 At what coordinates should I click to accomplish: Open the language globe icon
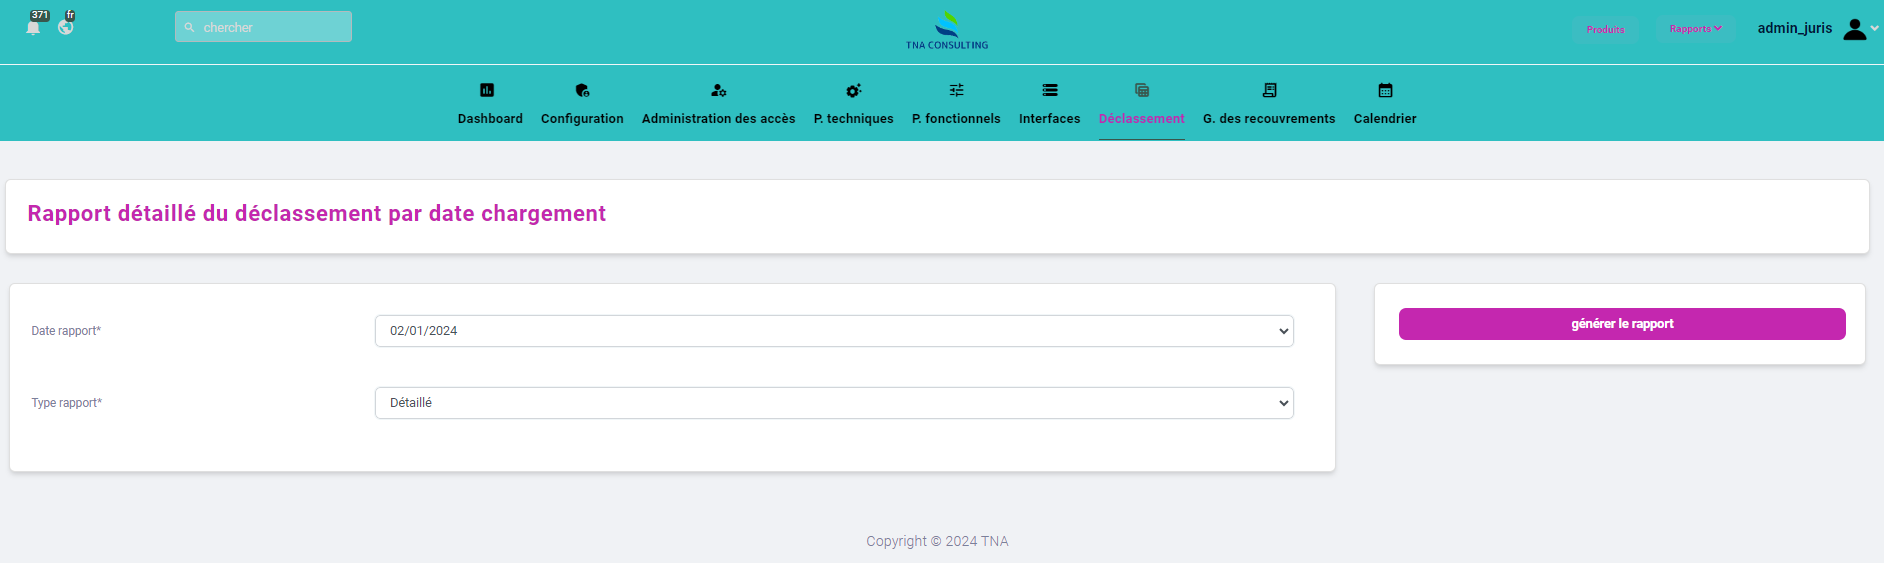tap(66, 27)
